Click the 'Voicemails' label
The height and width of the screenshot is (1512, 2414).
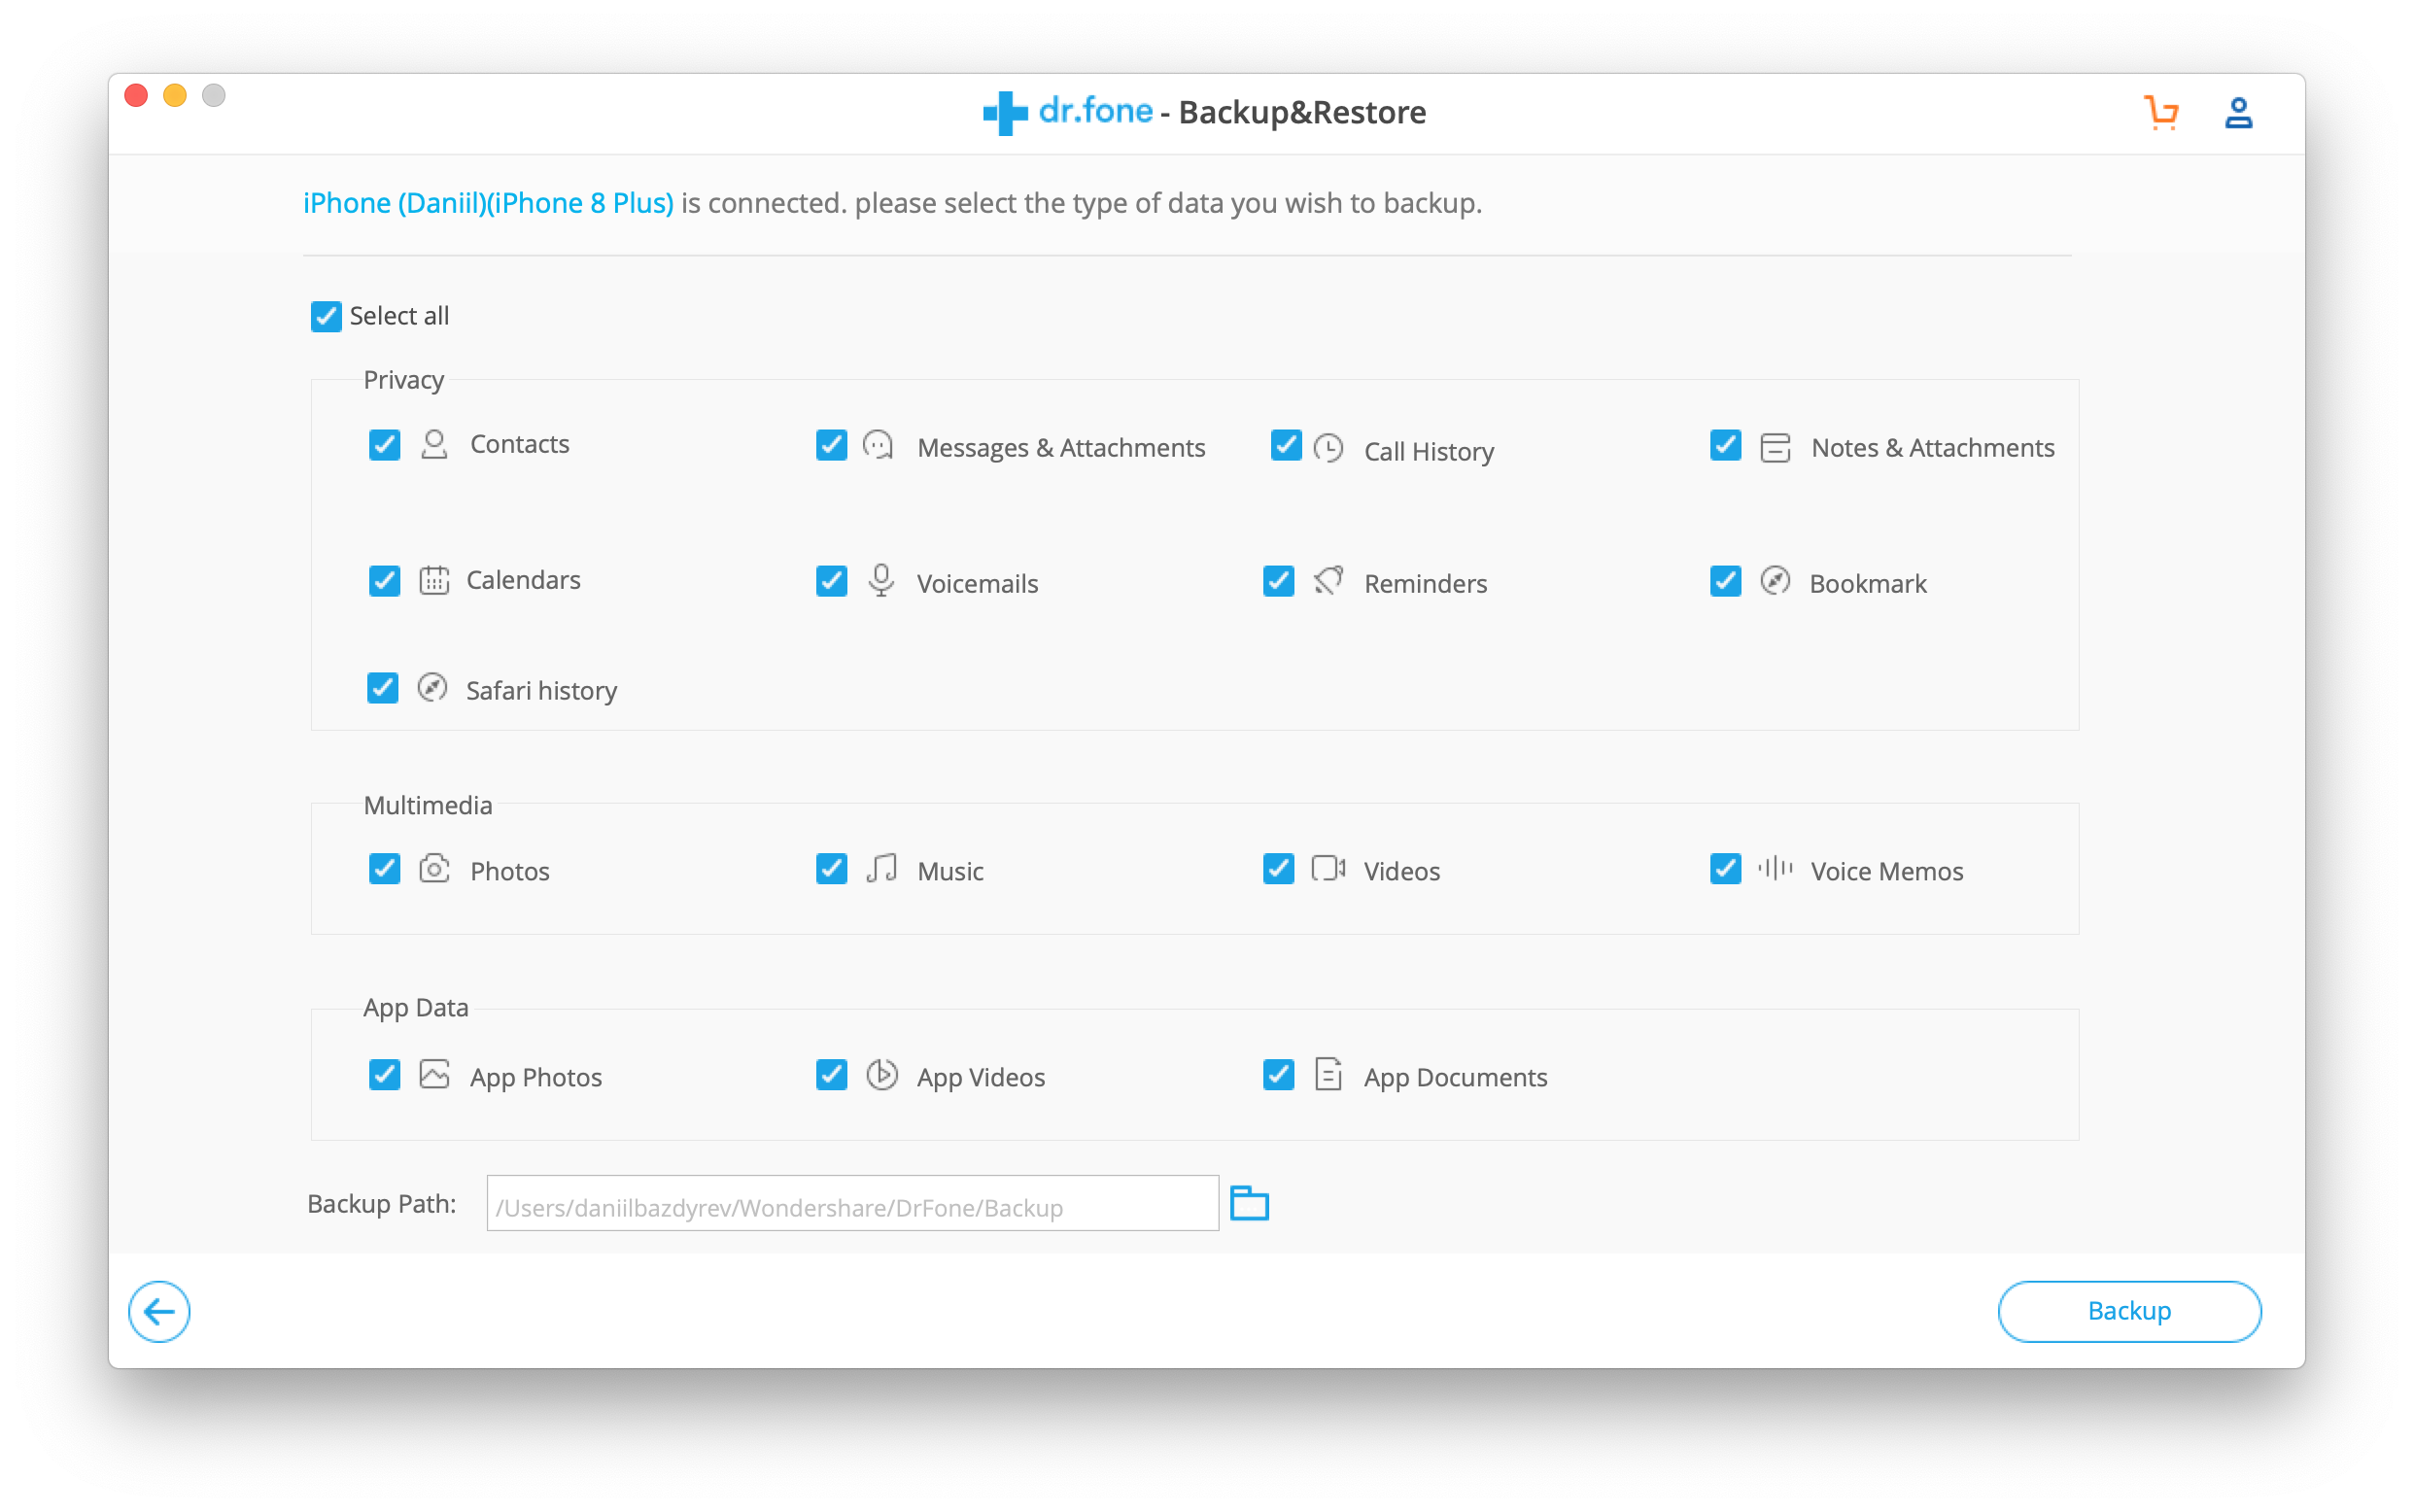point(977,584)
